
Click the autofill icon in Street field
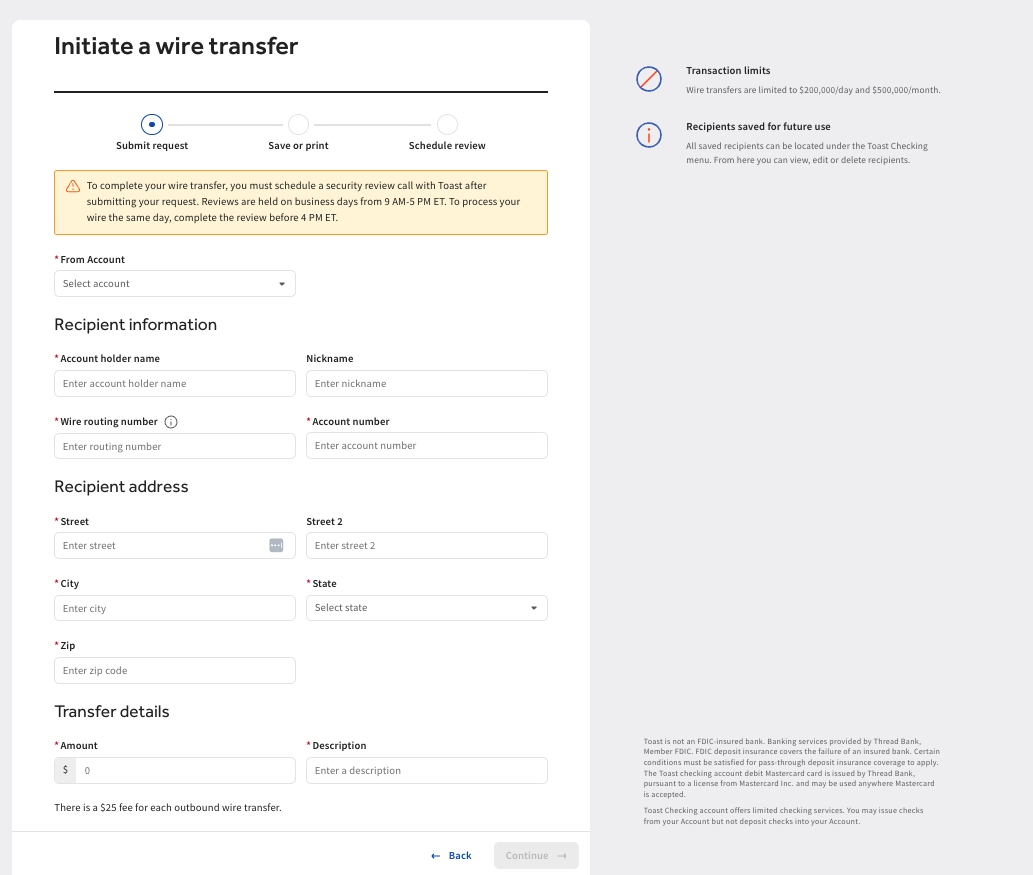(x=276, y=546)
